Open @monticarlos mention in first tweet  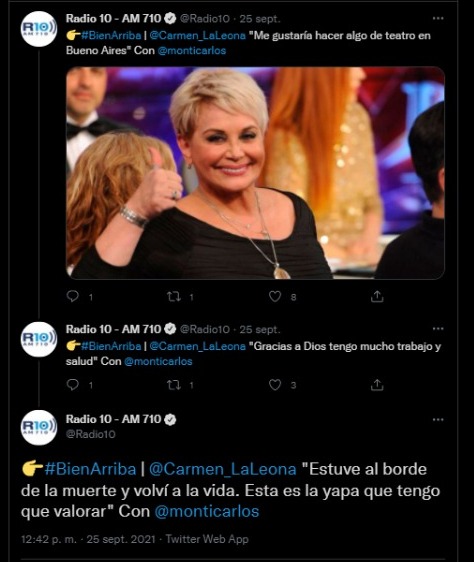(x=192, y=51)
